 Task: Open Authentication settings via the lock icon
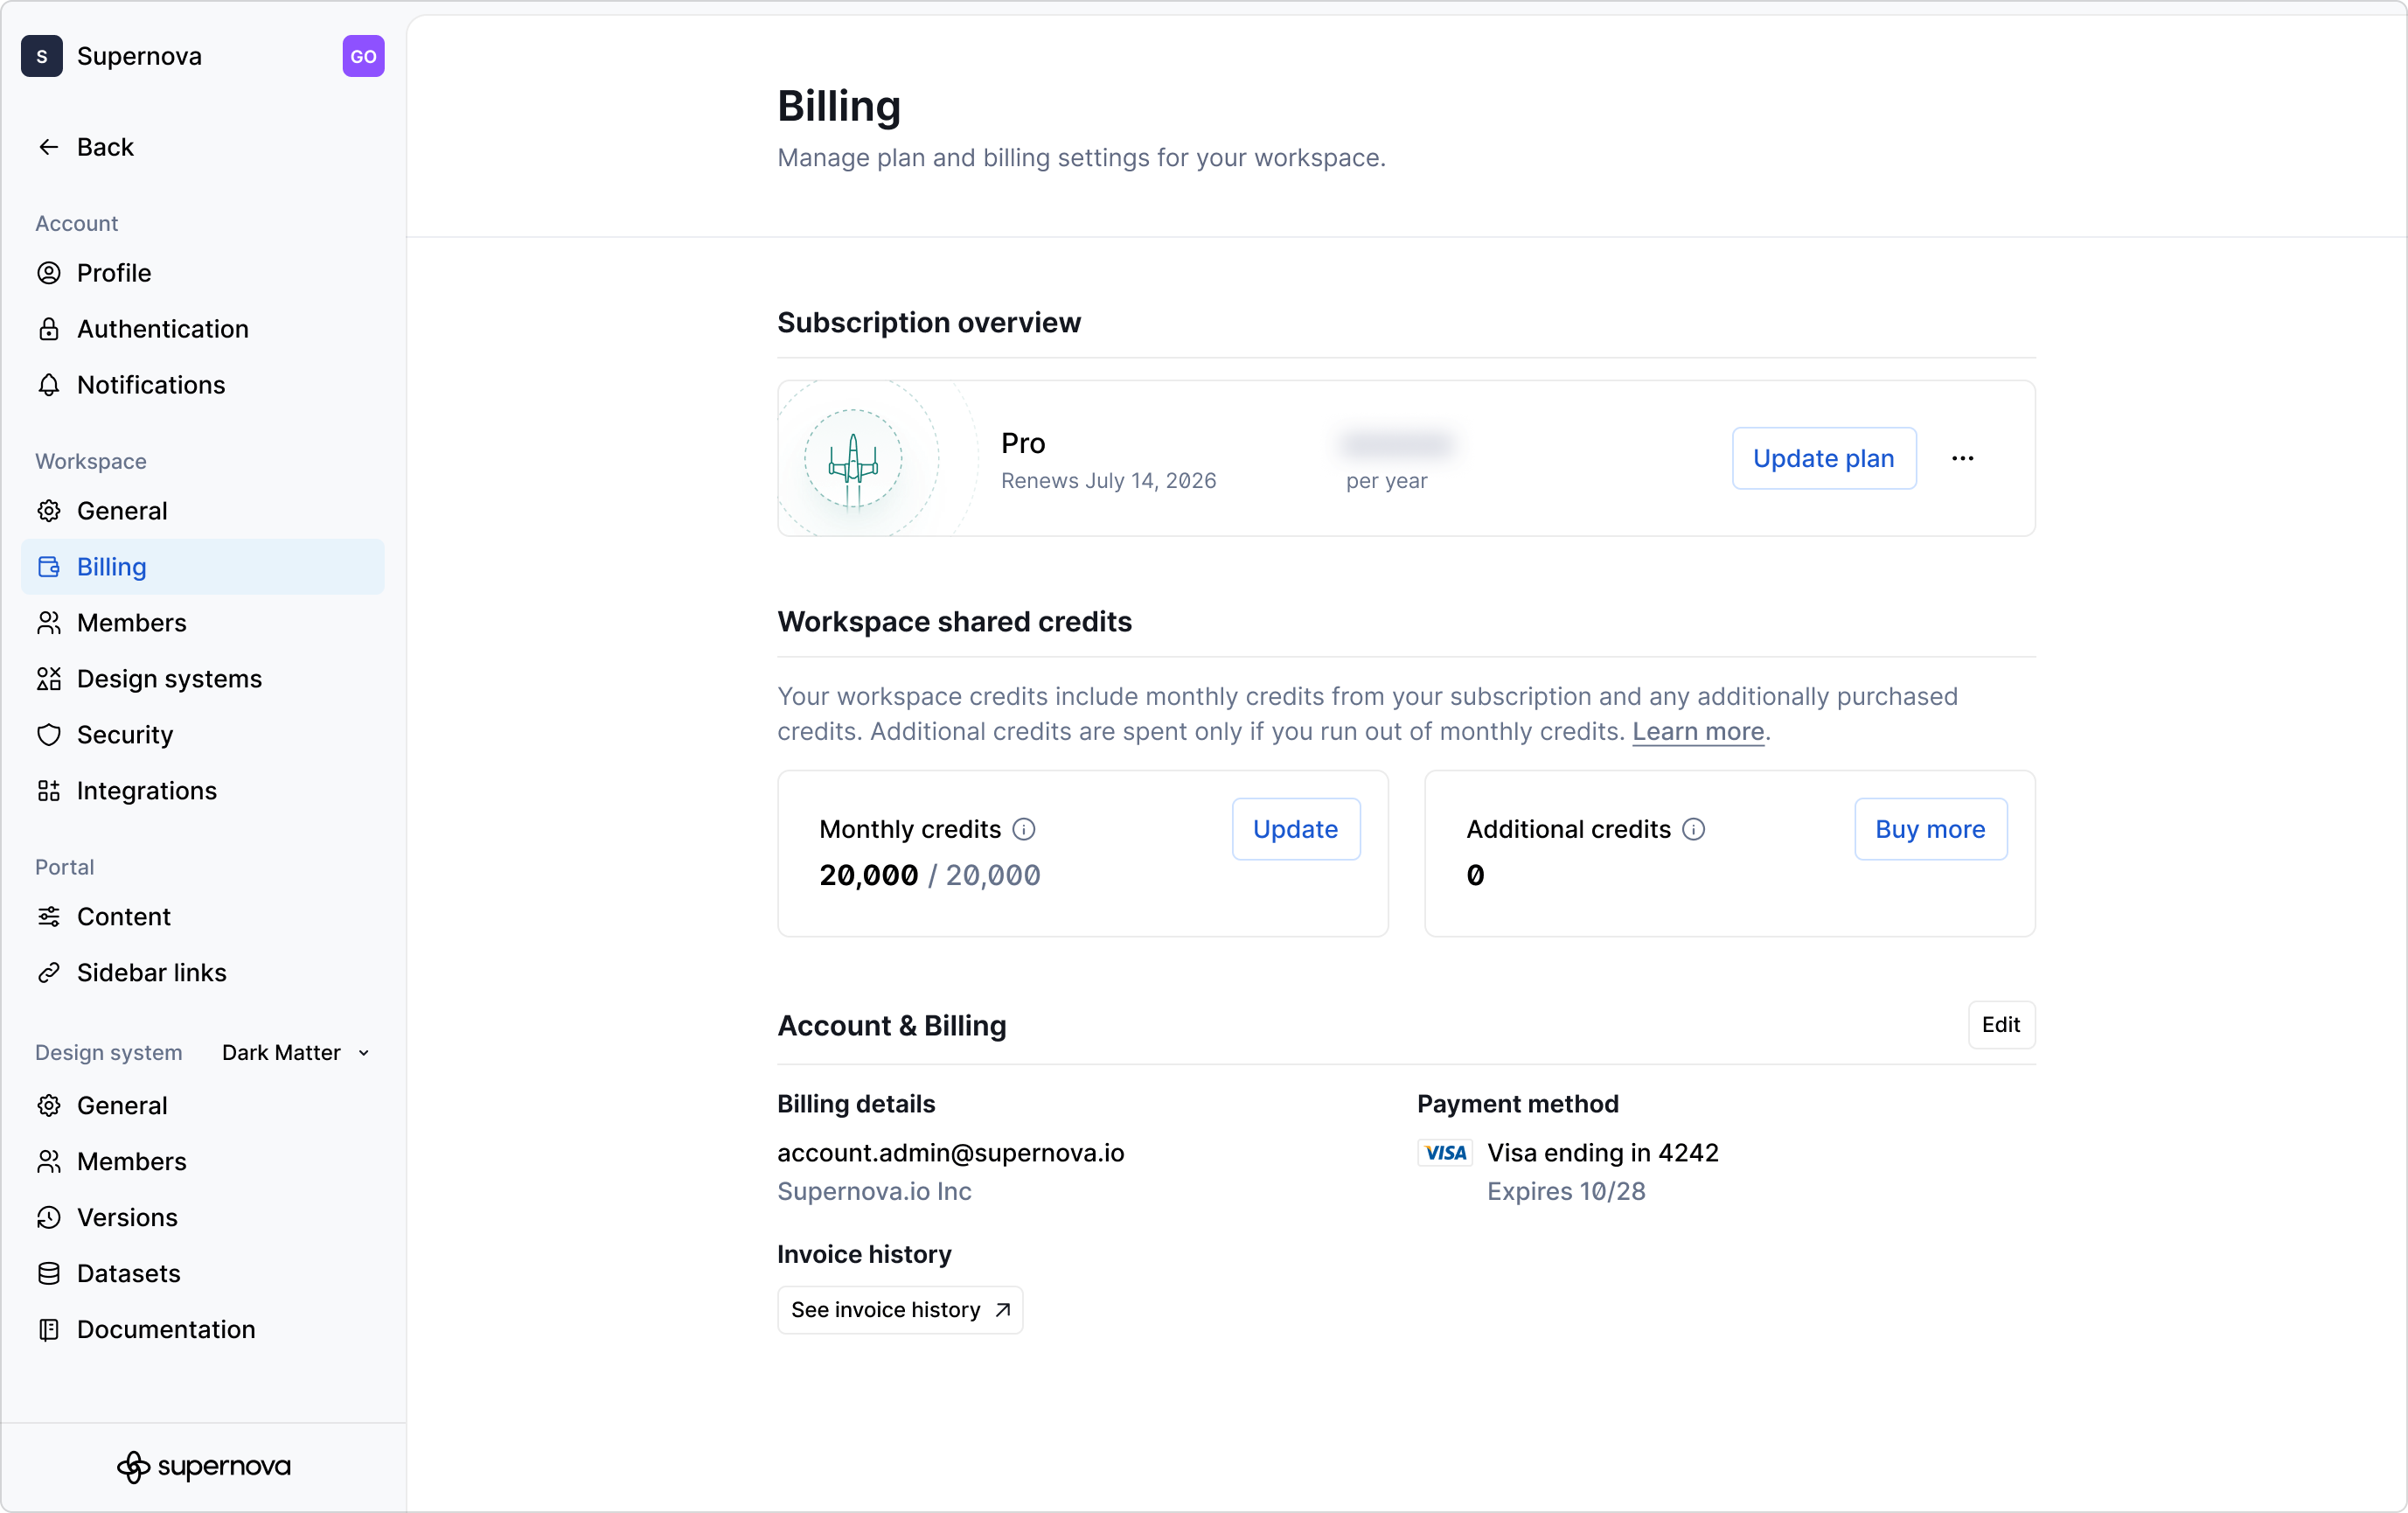coord(48,329)
